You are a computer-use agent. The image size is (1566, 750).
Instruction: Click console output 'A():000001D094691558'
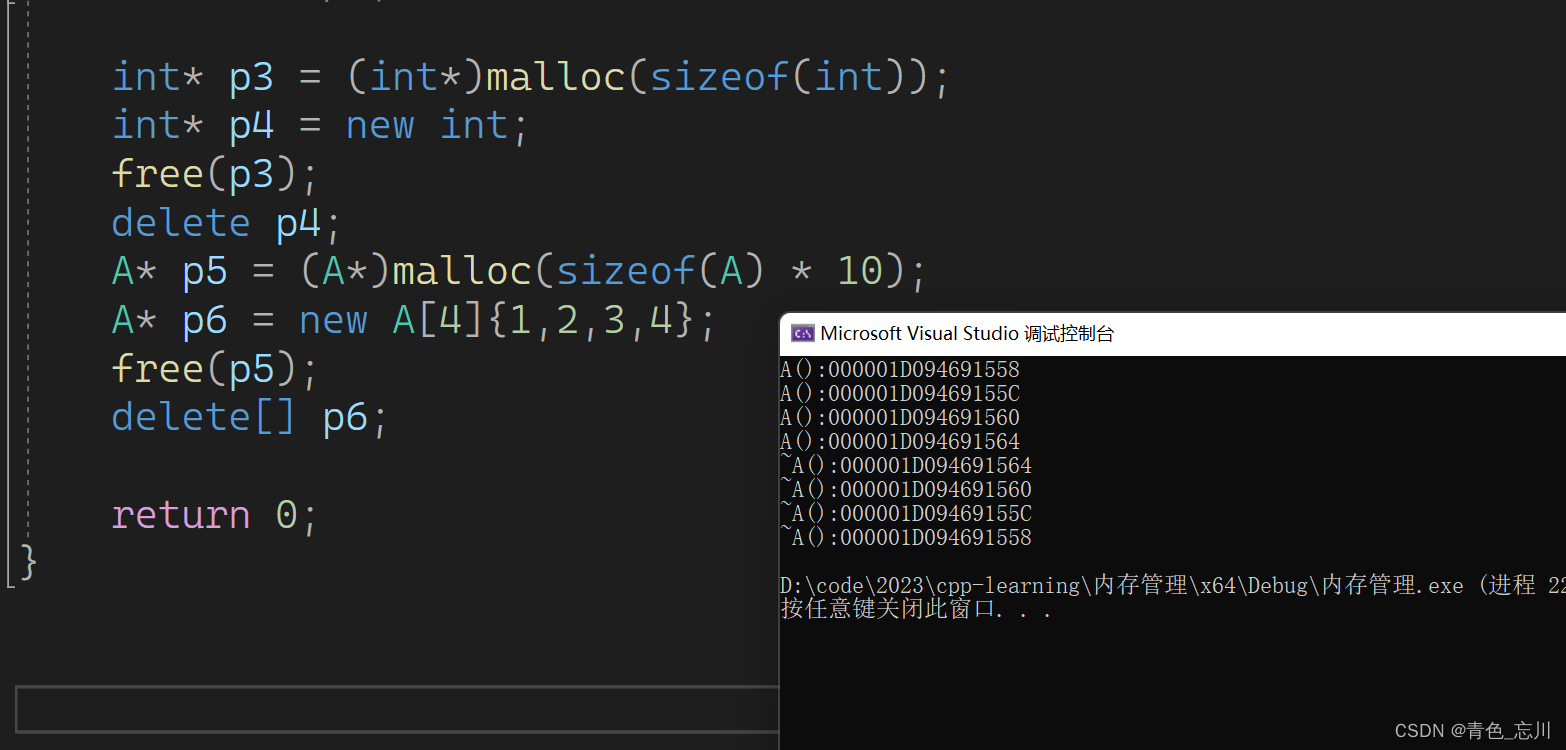coord(900,370)
